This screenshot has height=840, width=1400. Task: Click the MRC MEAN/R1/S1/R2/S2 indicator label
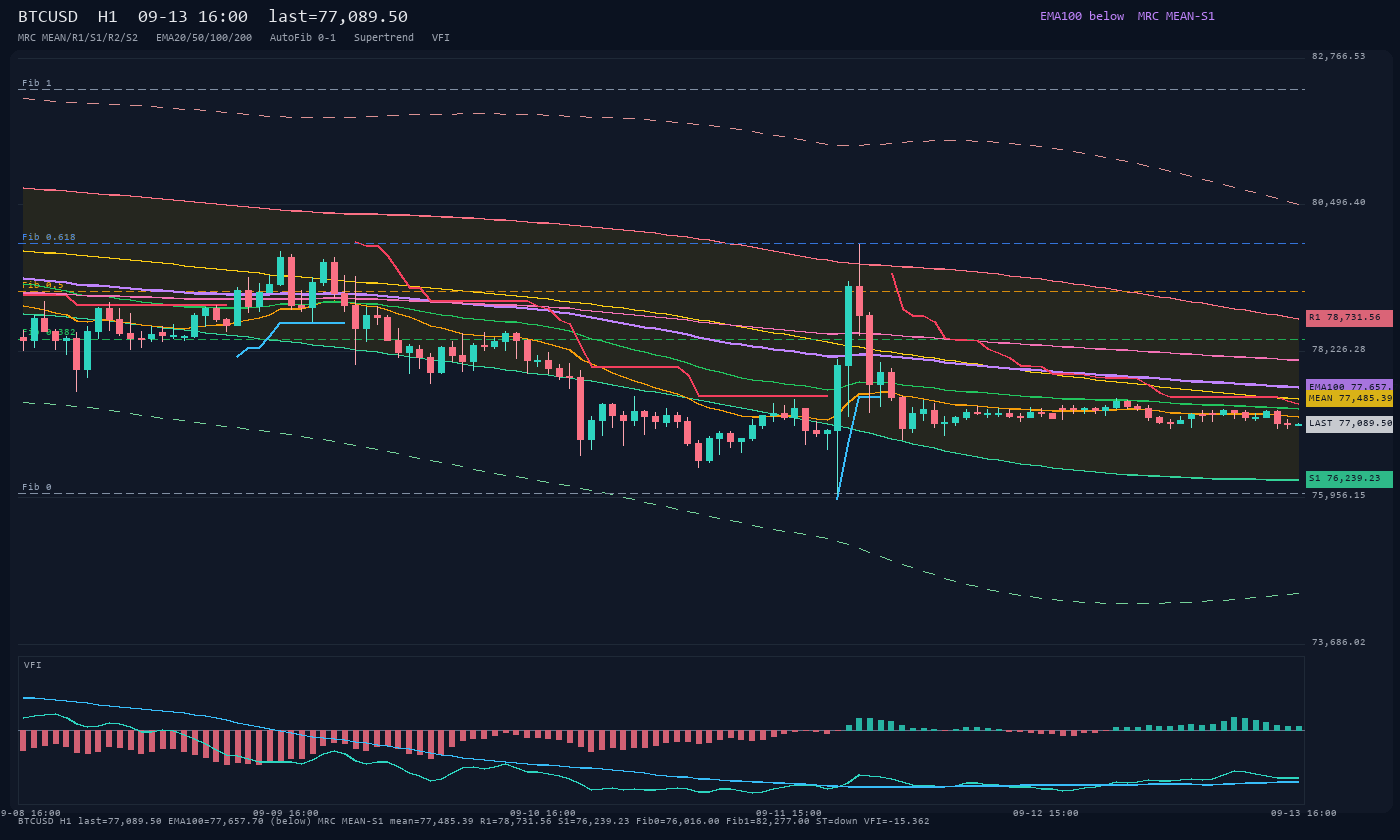pos(78,38)
